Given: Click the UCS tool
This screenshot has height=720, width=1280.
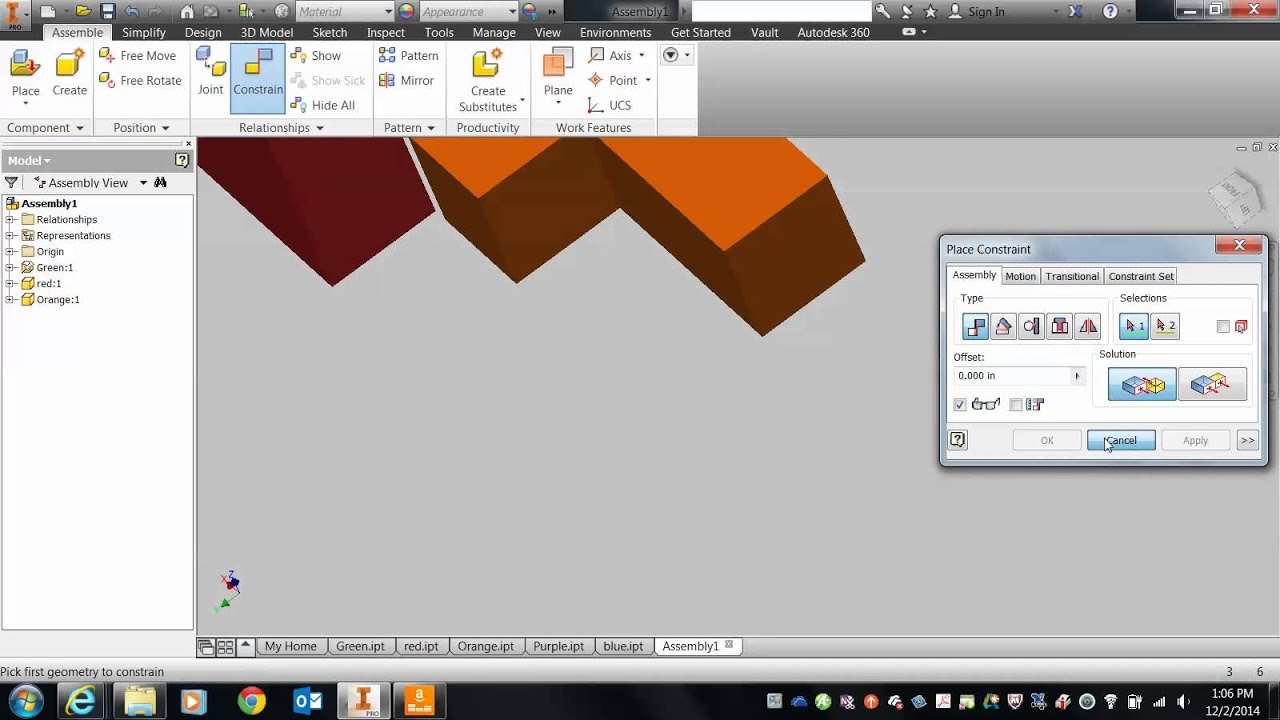Looking at the screenshot, I should pos(610,105).
